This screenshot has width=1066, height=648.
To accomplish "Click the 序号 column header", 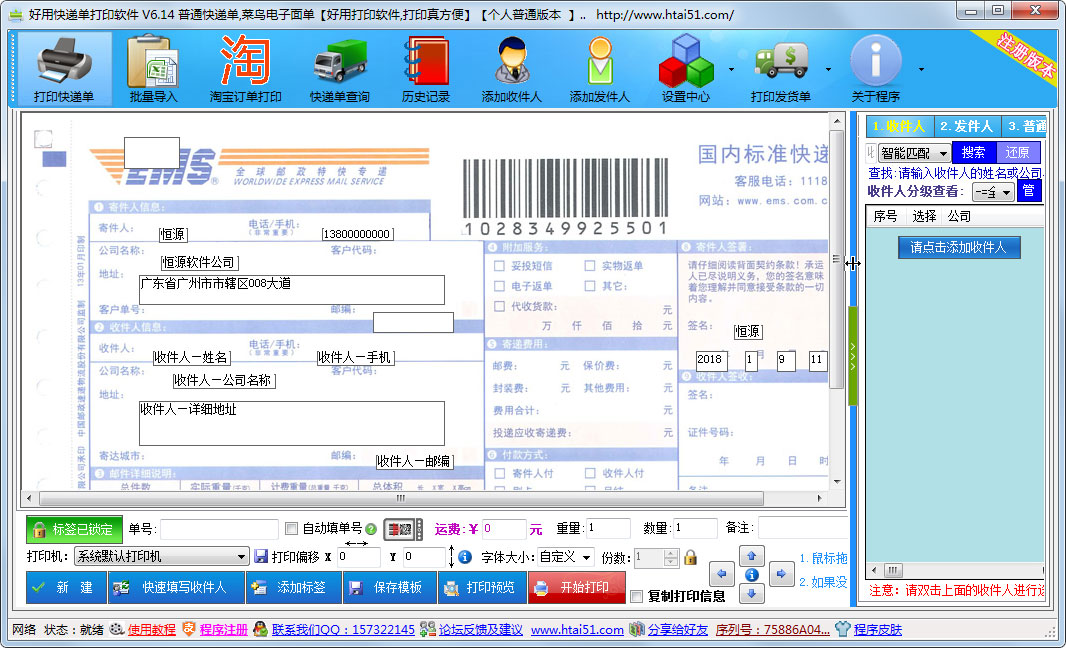I will pos(885,216).
